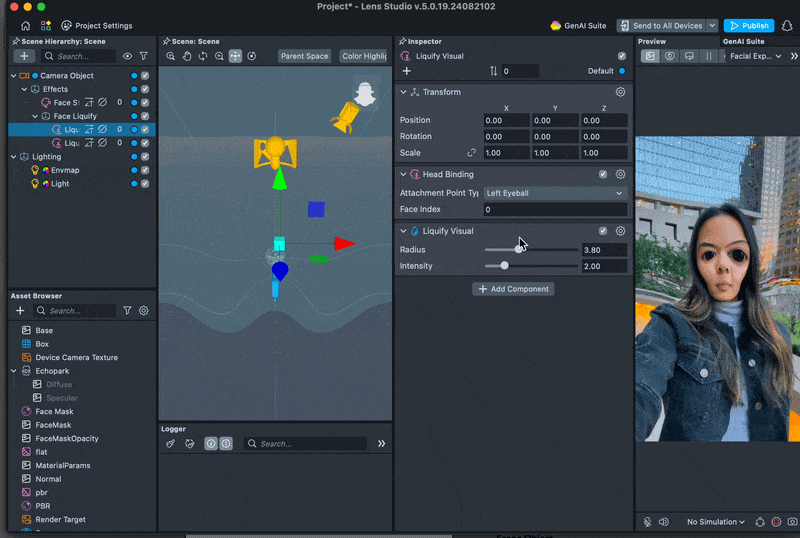Toggle the Camera Object enabled checkbox
This screenshot has height=538, width=800.
(145, 76)
